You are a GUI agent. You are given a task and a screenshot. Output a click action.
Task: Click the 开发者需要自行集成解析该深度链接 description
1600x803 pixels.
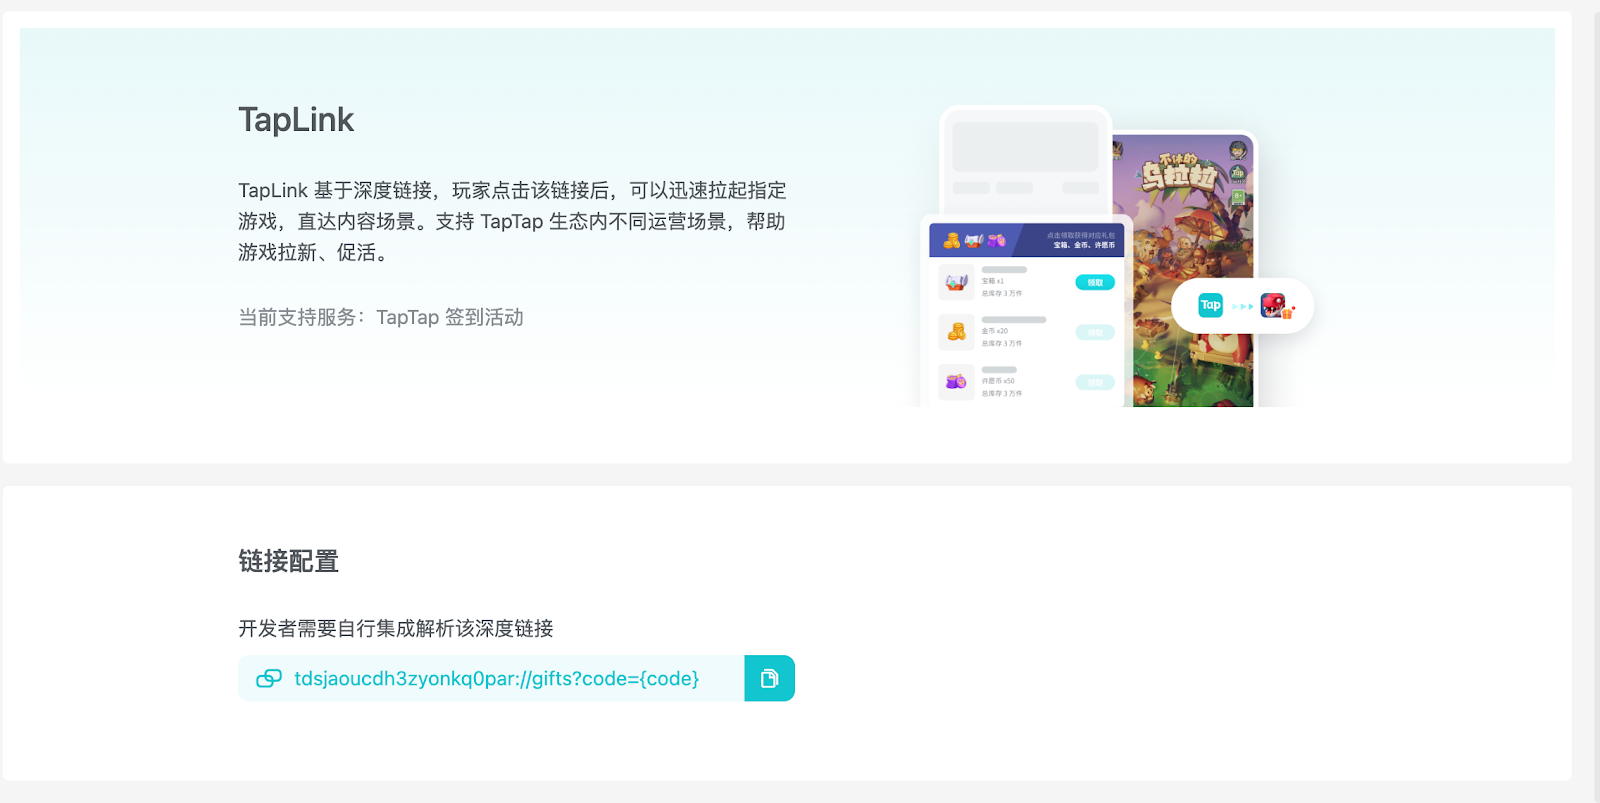tap(396, 628)
